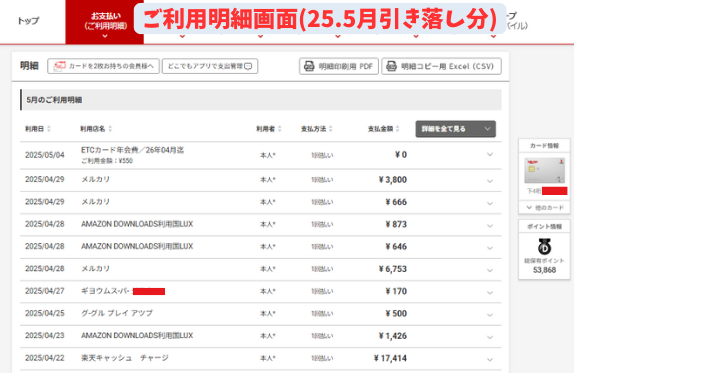
Task: Click グーグル プレイ アップ store name
Action: 117,313
